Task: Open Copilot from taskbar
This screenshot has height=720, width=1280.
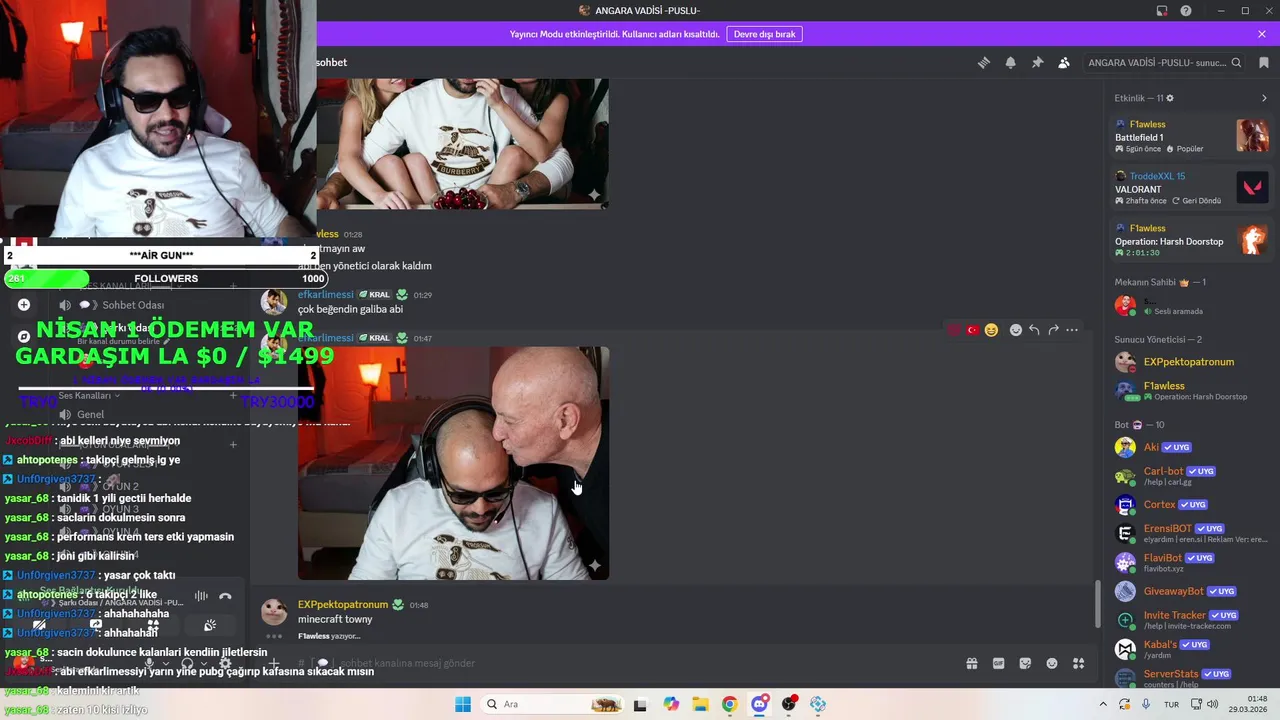Action: 670,704
